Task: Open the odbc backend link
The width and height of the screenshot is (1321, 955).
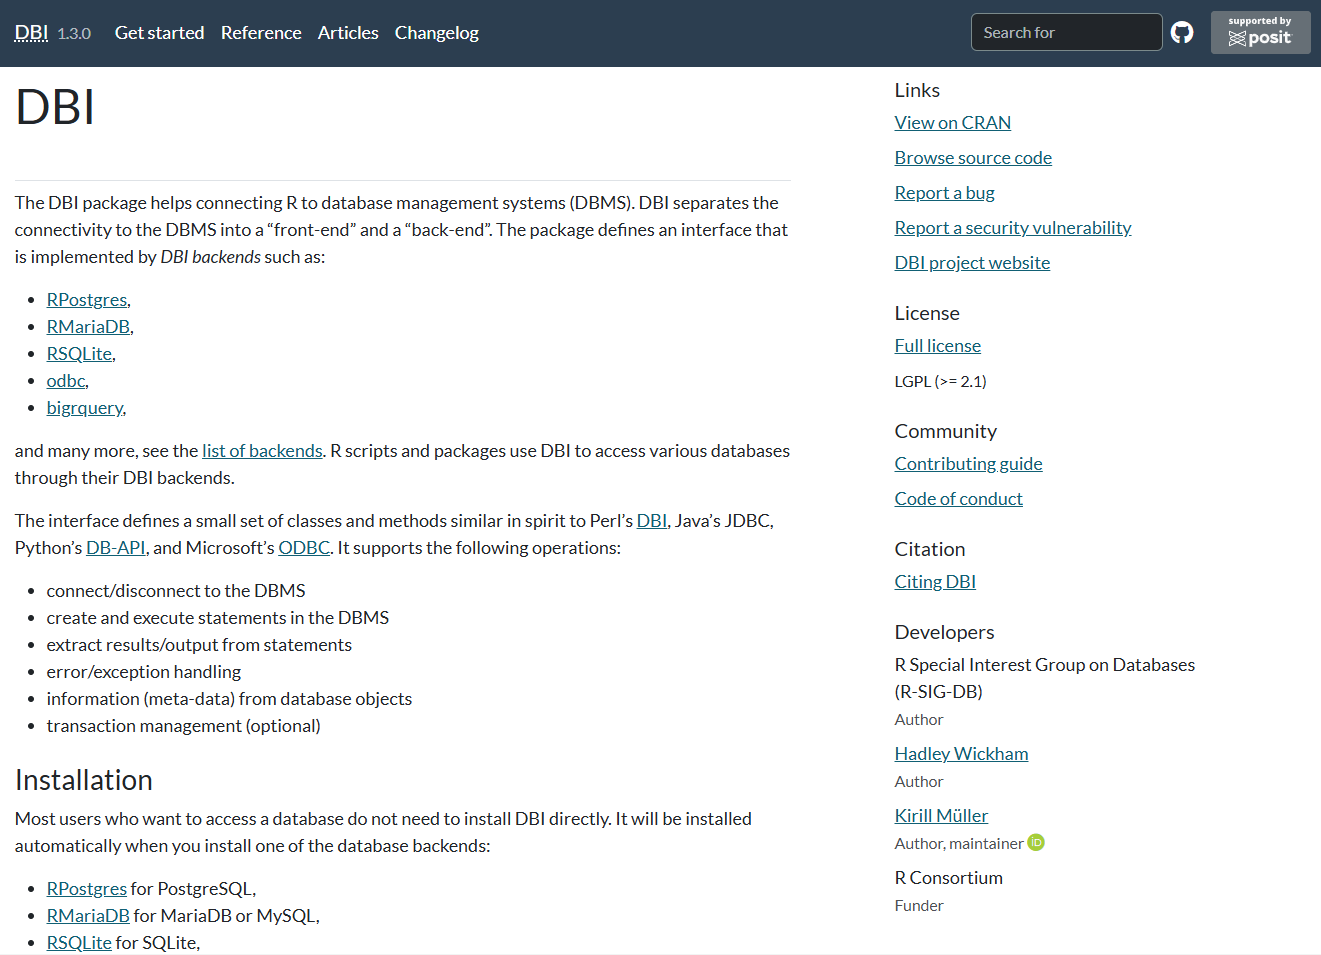Action: point(66,381)
